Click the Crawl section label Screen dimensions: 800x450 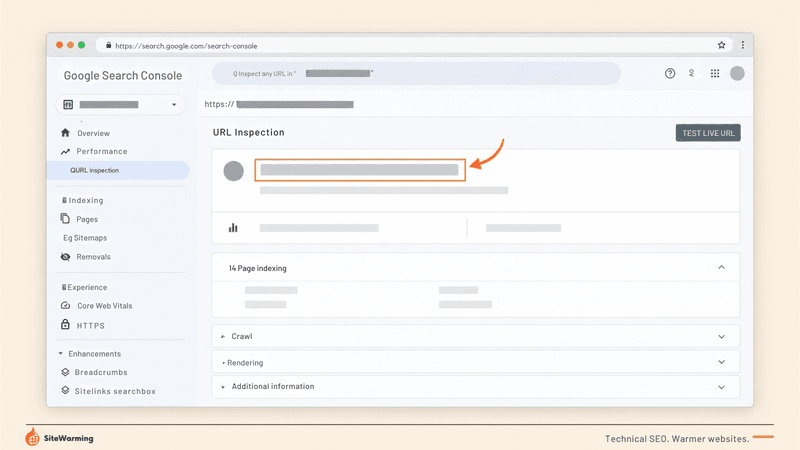pos(242,336)
